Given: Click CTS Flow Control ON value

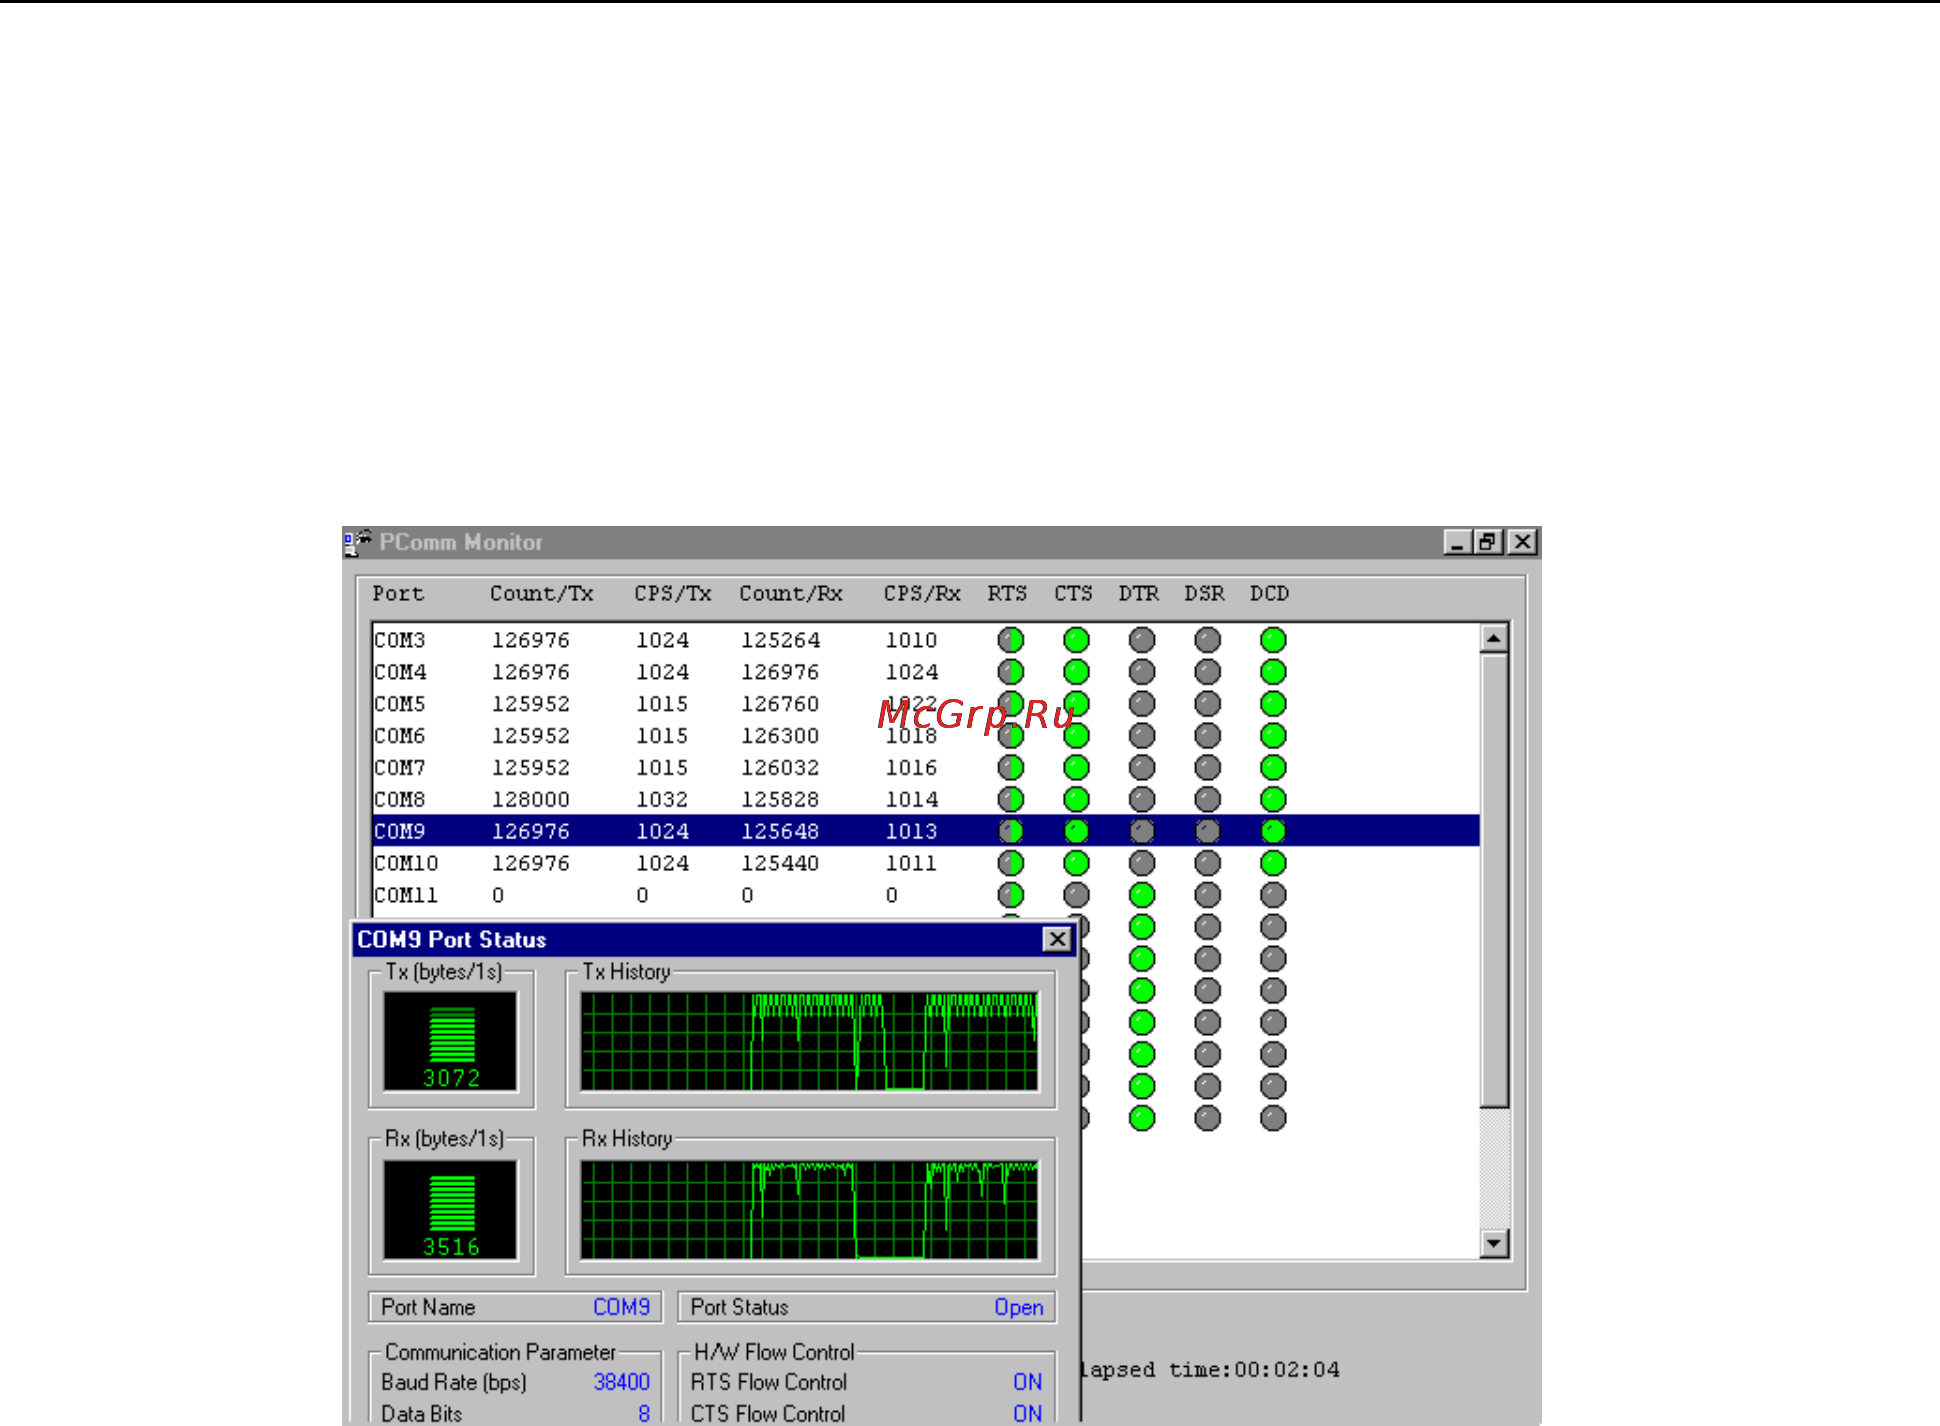Looking at the screenshot, I should (1028, 1414).
